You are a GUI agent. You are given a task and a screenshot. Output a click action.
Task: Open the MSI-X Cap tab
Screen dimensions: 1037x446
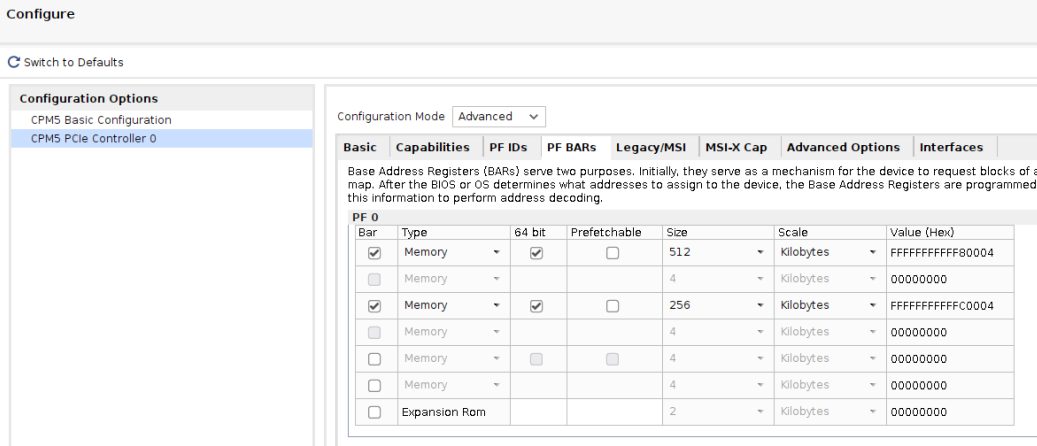point(736,147)
